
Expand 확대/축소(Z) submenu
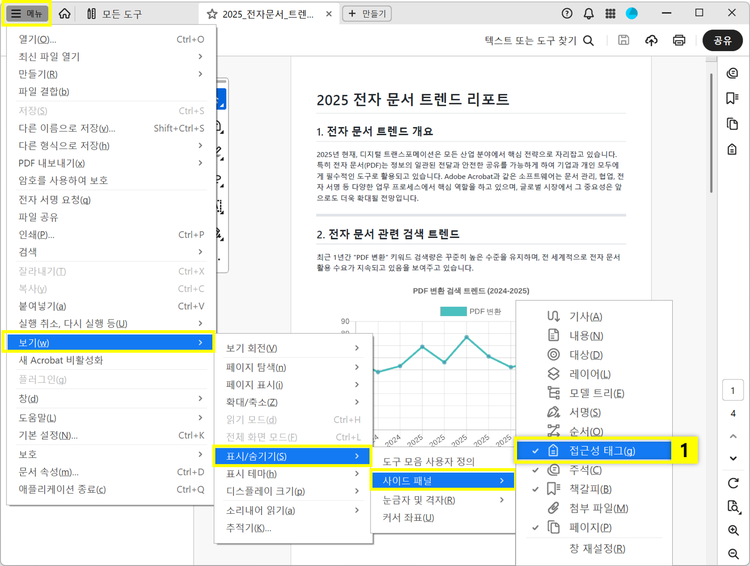click(x=293, y=402)
